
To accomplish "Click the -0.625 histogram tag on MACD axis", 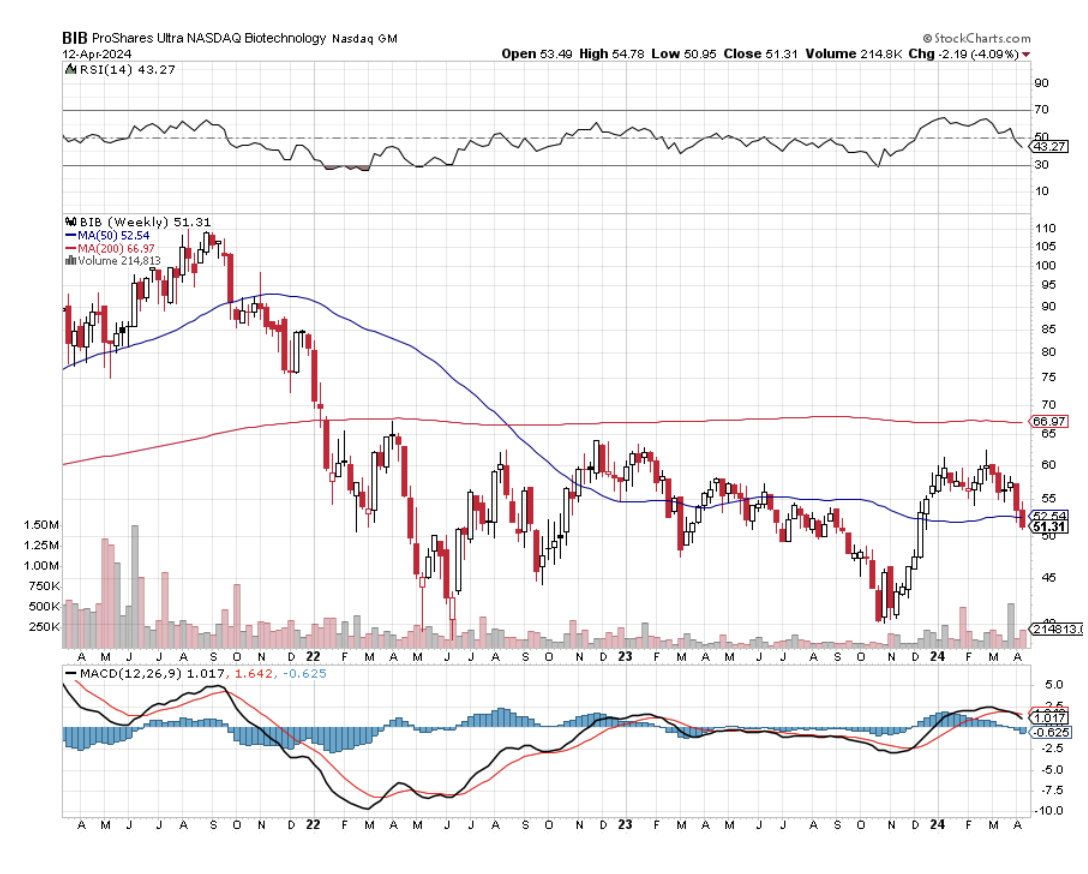I will (1052, 732).
